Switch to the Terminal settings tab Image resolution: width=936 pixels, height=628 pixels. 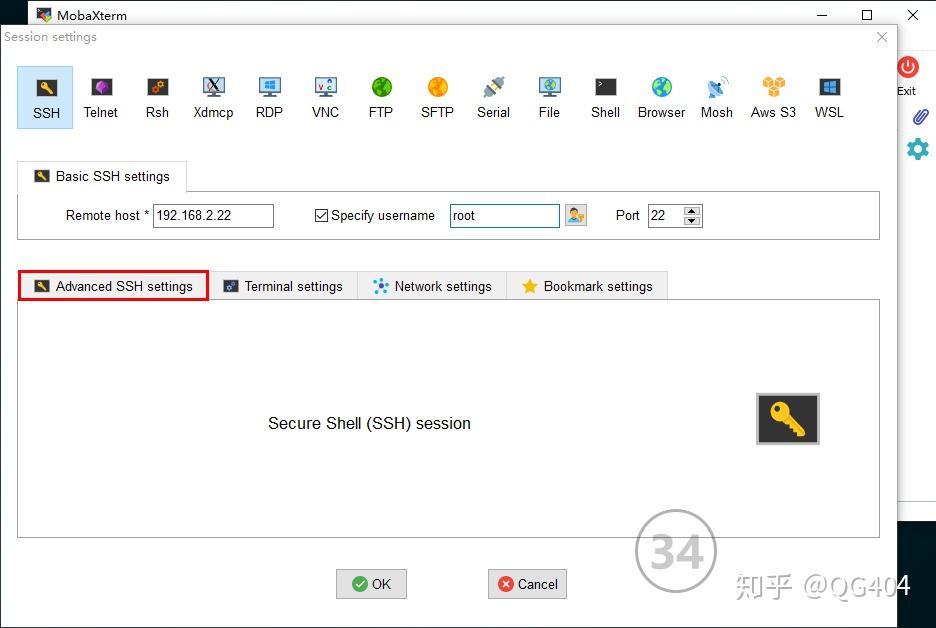[283, 286]
